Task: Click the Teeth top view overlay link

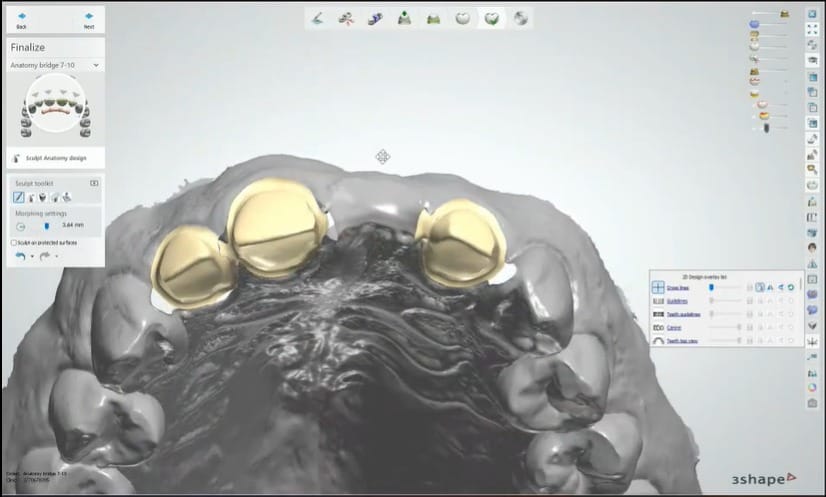Action: pos(682,341)
